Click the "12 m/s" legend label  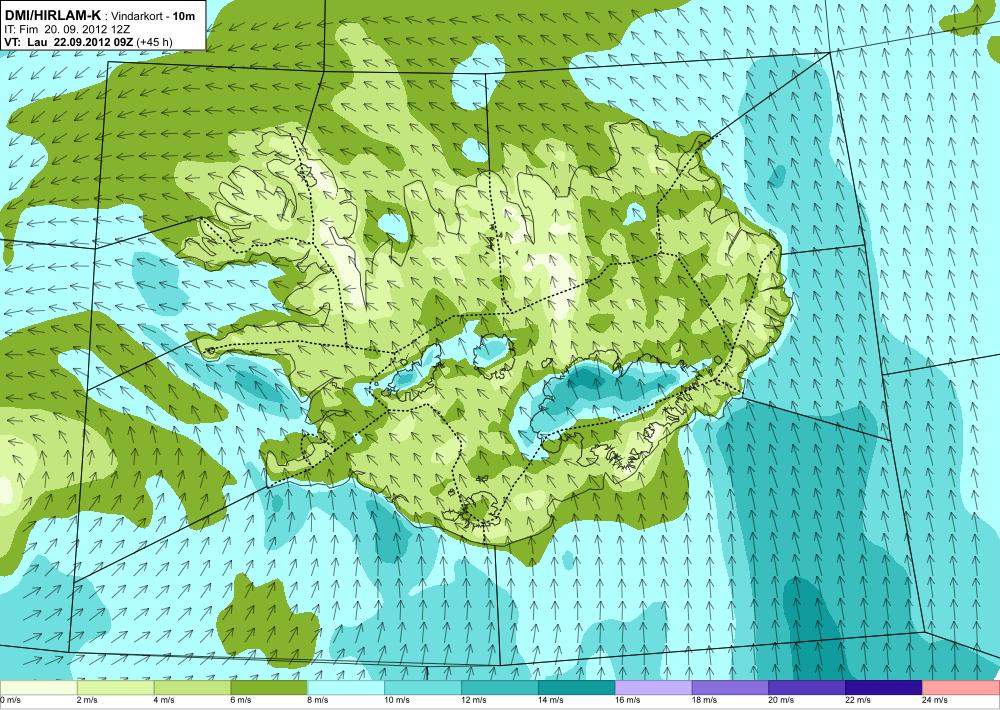474,700
